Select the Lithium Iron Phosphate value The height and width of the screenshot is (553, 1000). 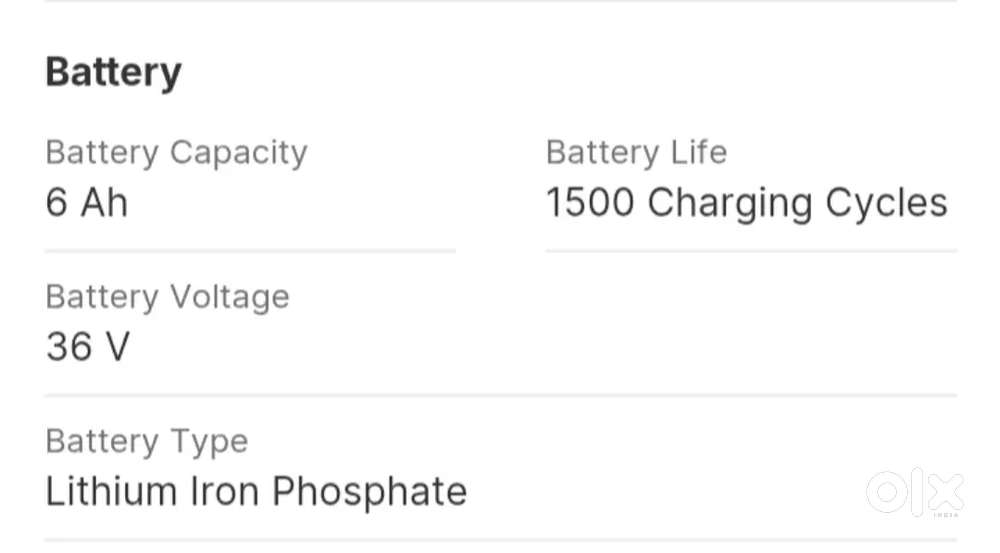click(x=256, y=491)
